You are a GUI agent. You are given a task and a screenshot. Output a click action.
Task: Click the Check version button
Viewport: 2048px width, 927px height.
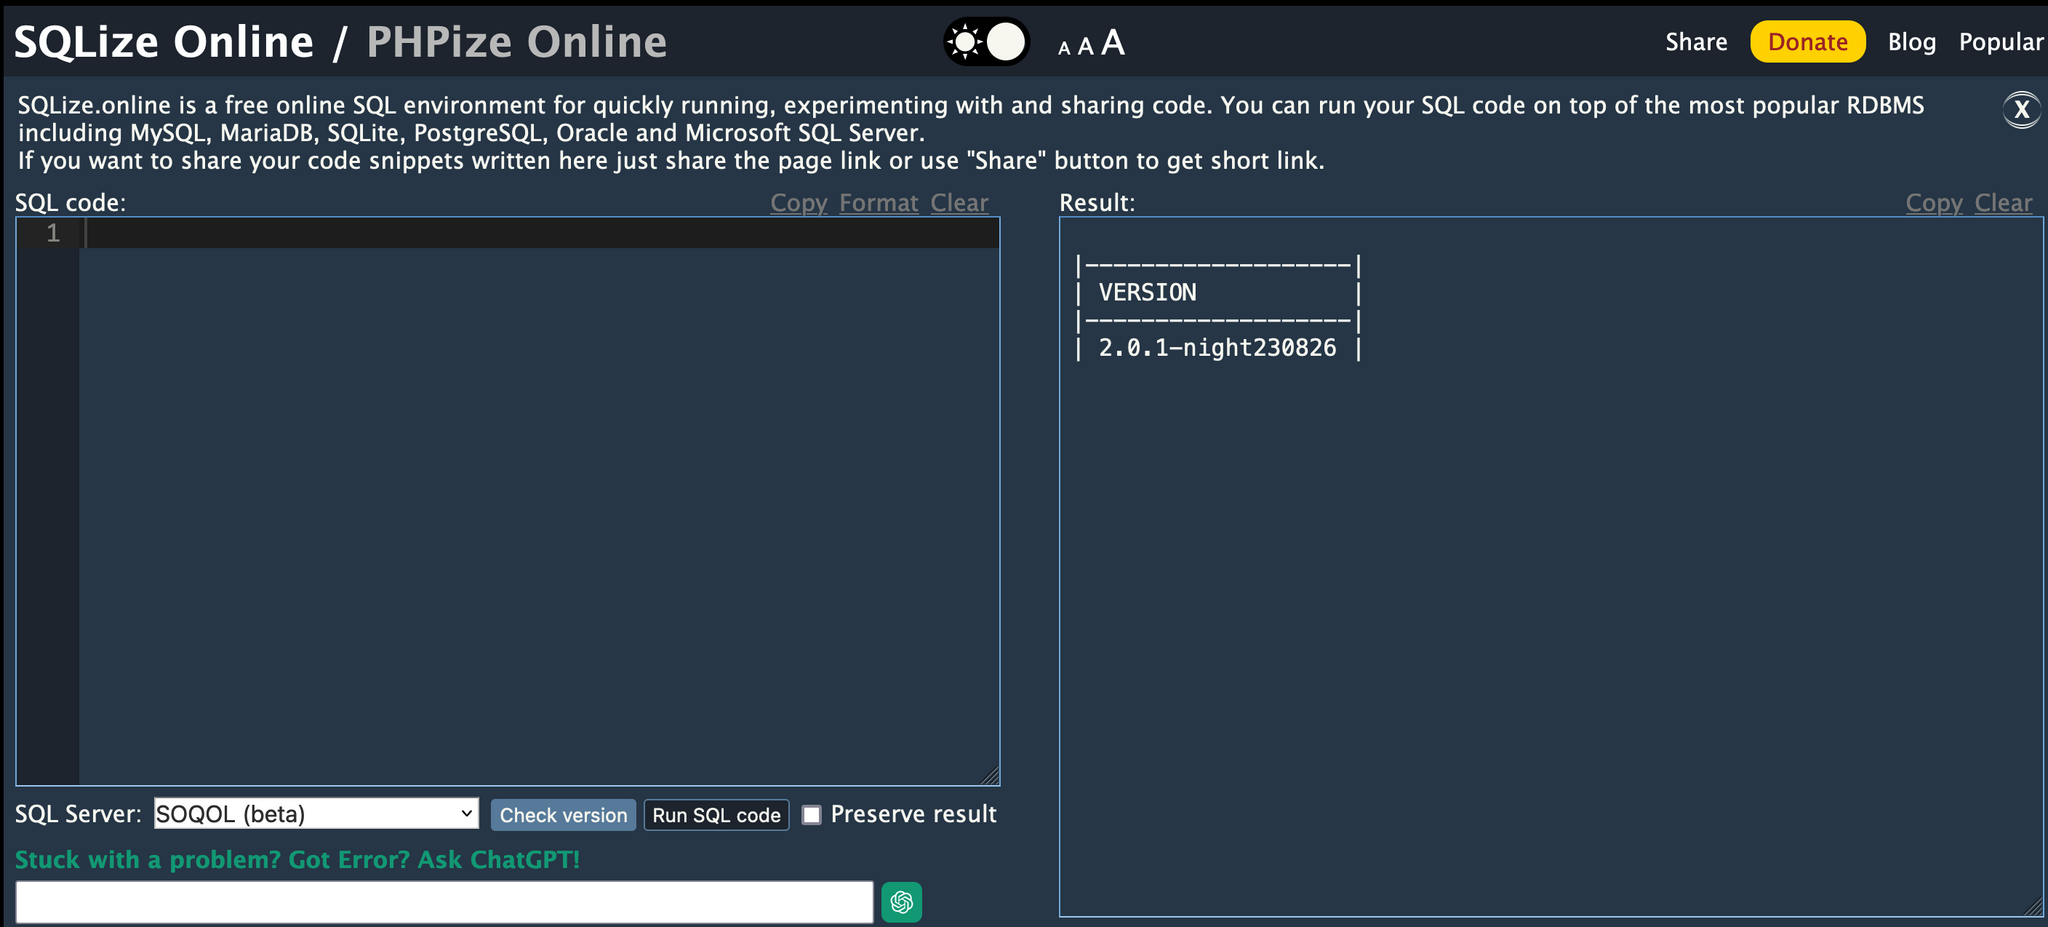563,815
